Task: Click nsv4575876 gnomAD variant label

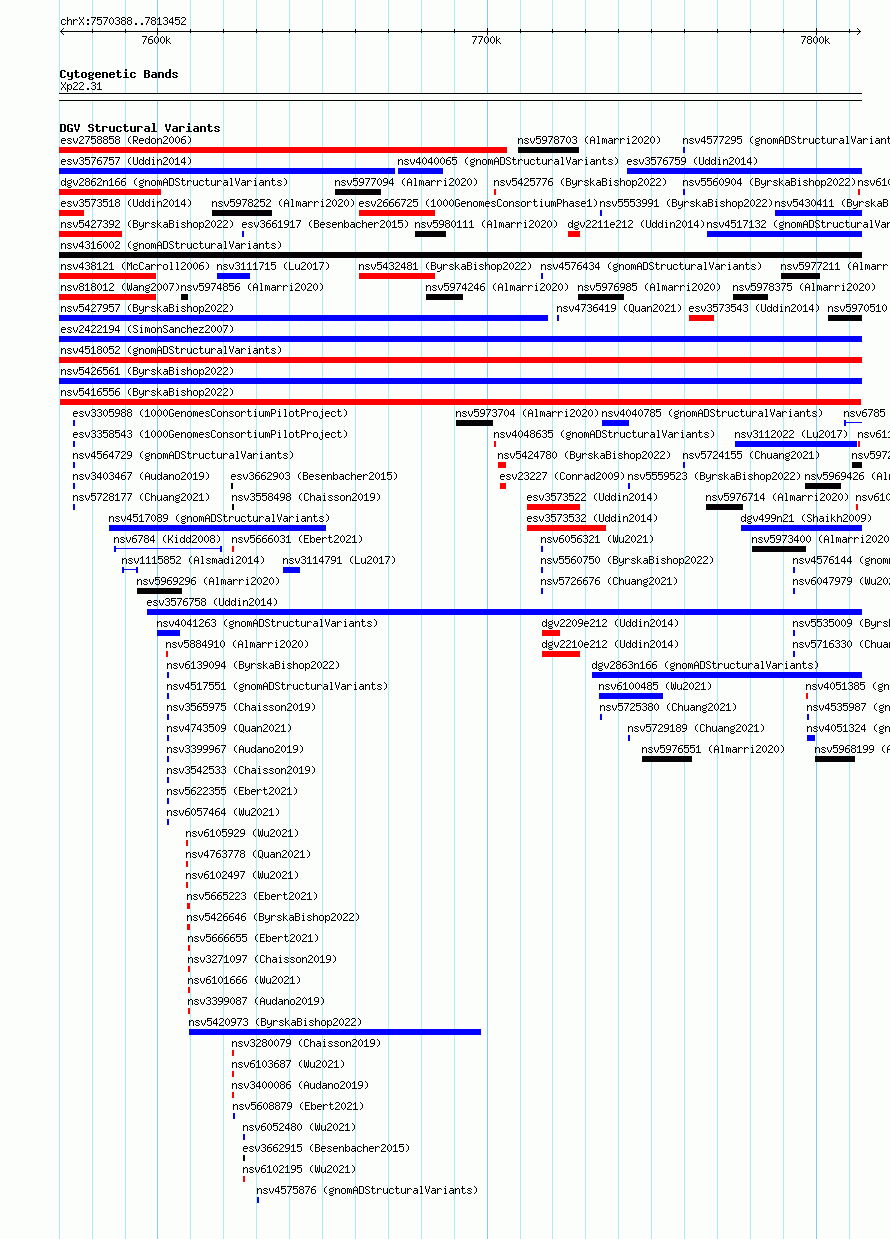Action: [367, 1191]
